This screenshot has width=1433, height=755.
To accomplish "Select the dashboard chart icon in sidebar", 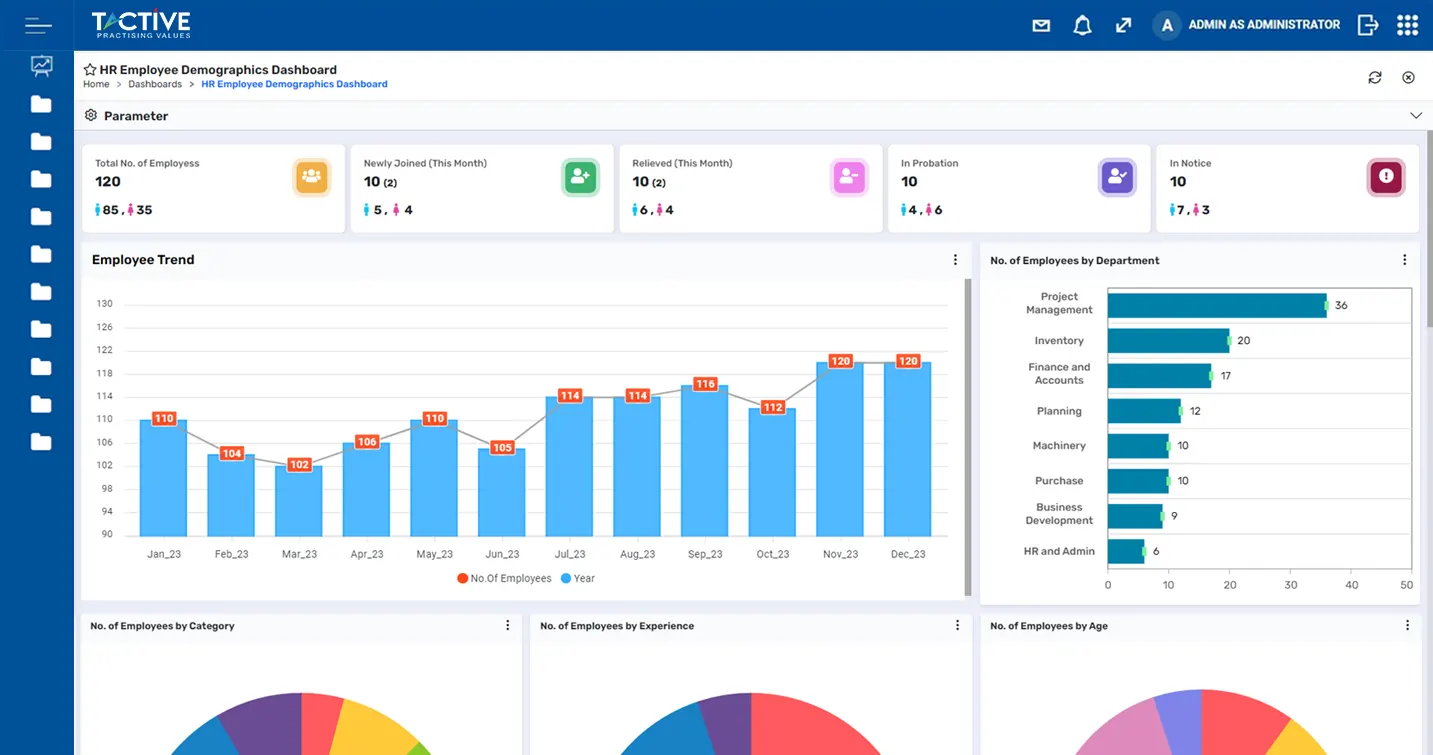I will click(x=40, y=65).
